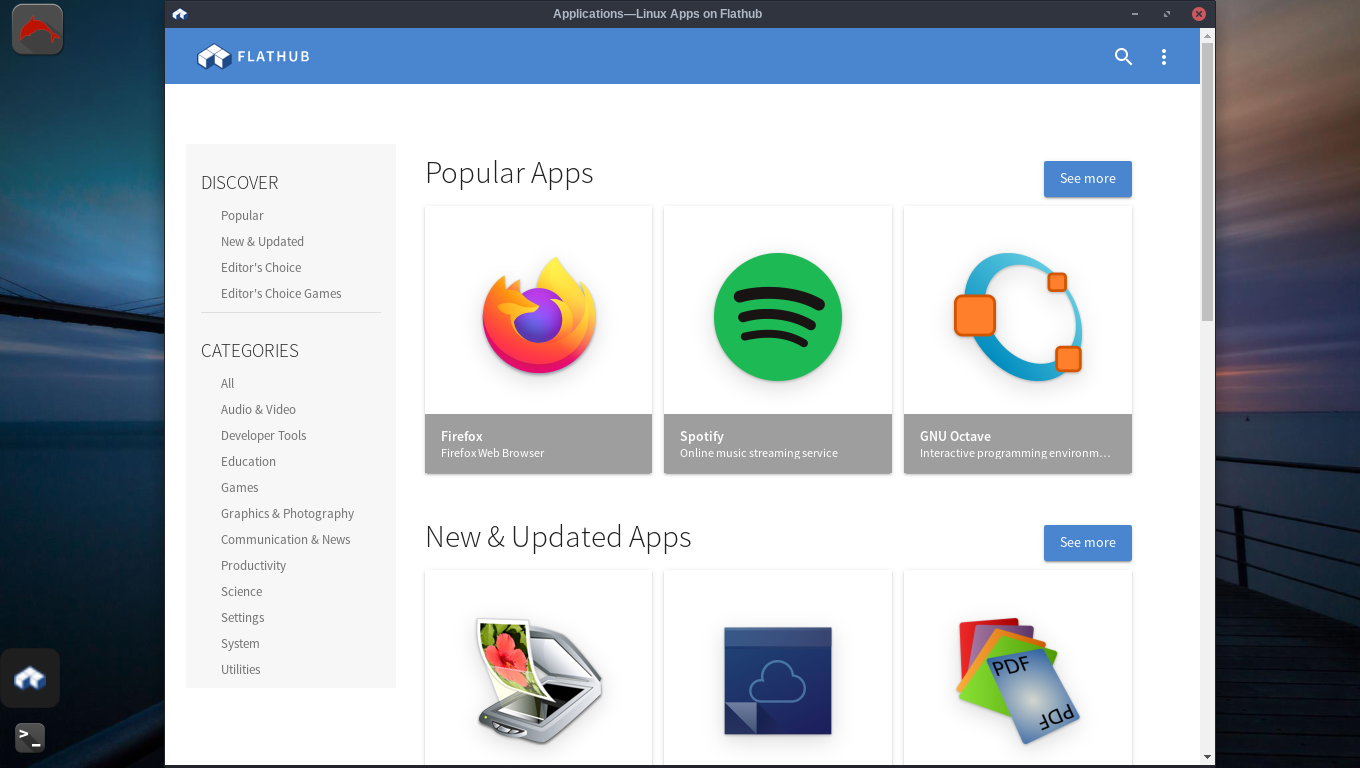Open the colorful PDF pages app icon
Screen dimensions: 1360x768
pos(1018,681)
